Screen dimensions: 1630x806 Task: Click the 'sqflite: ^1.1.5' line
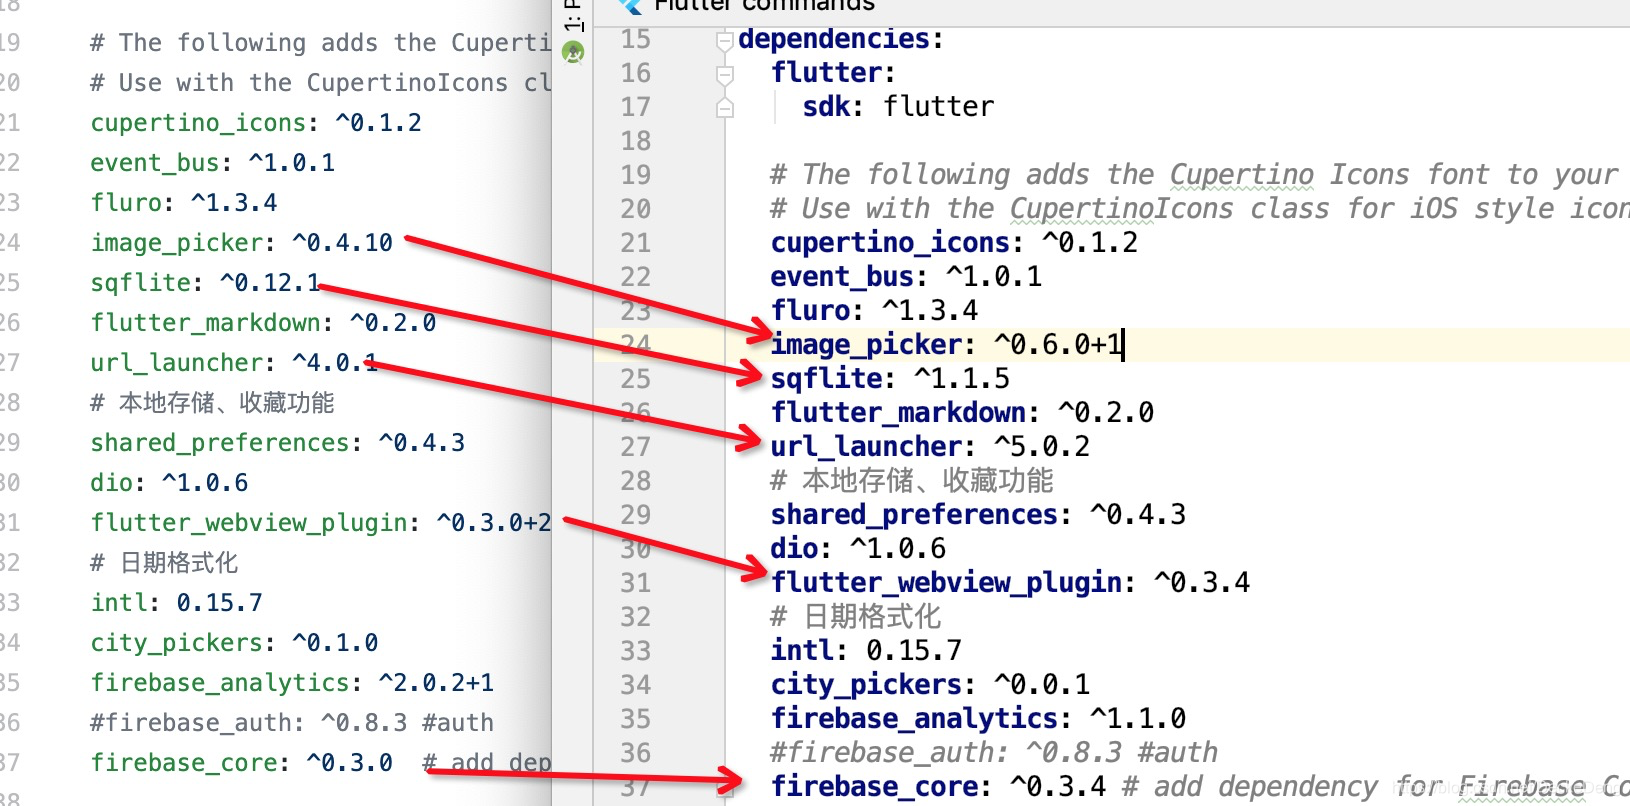point(890,379)
